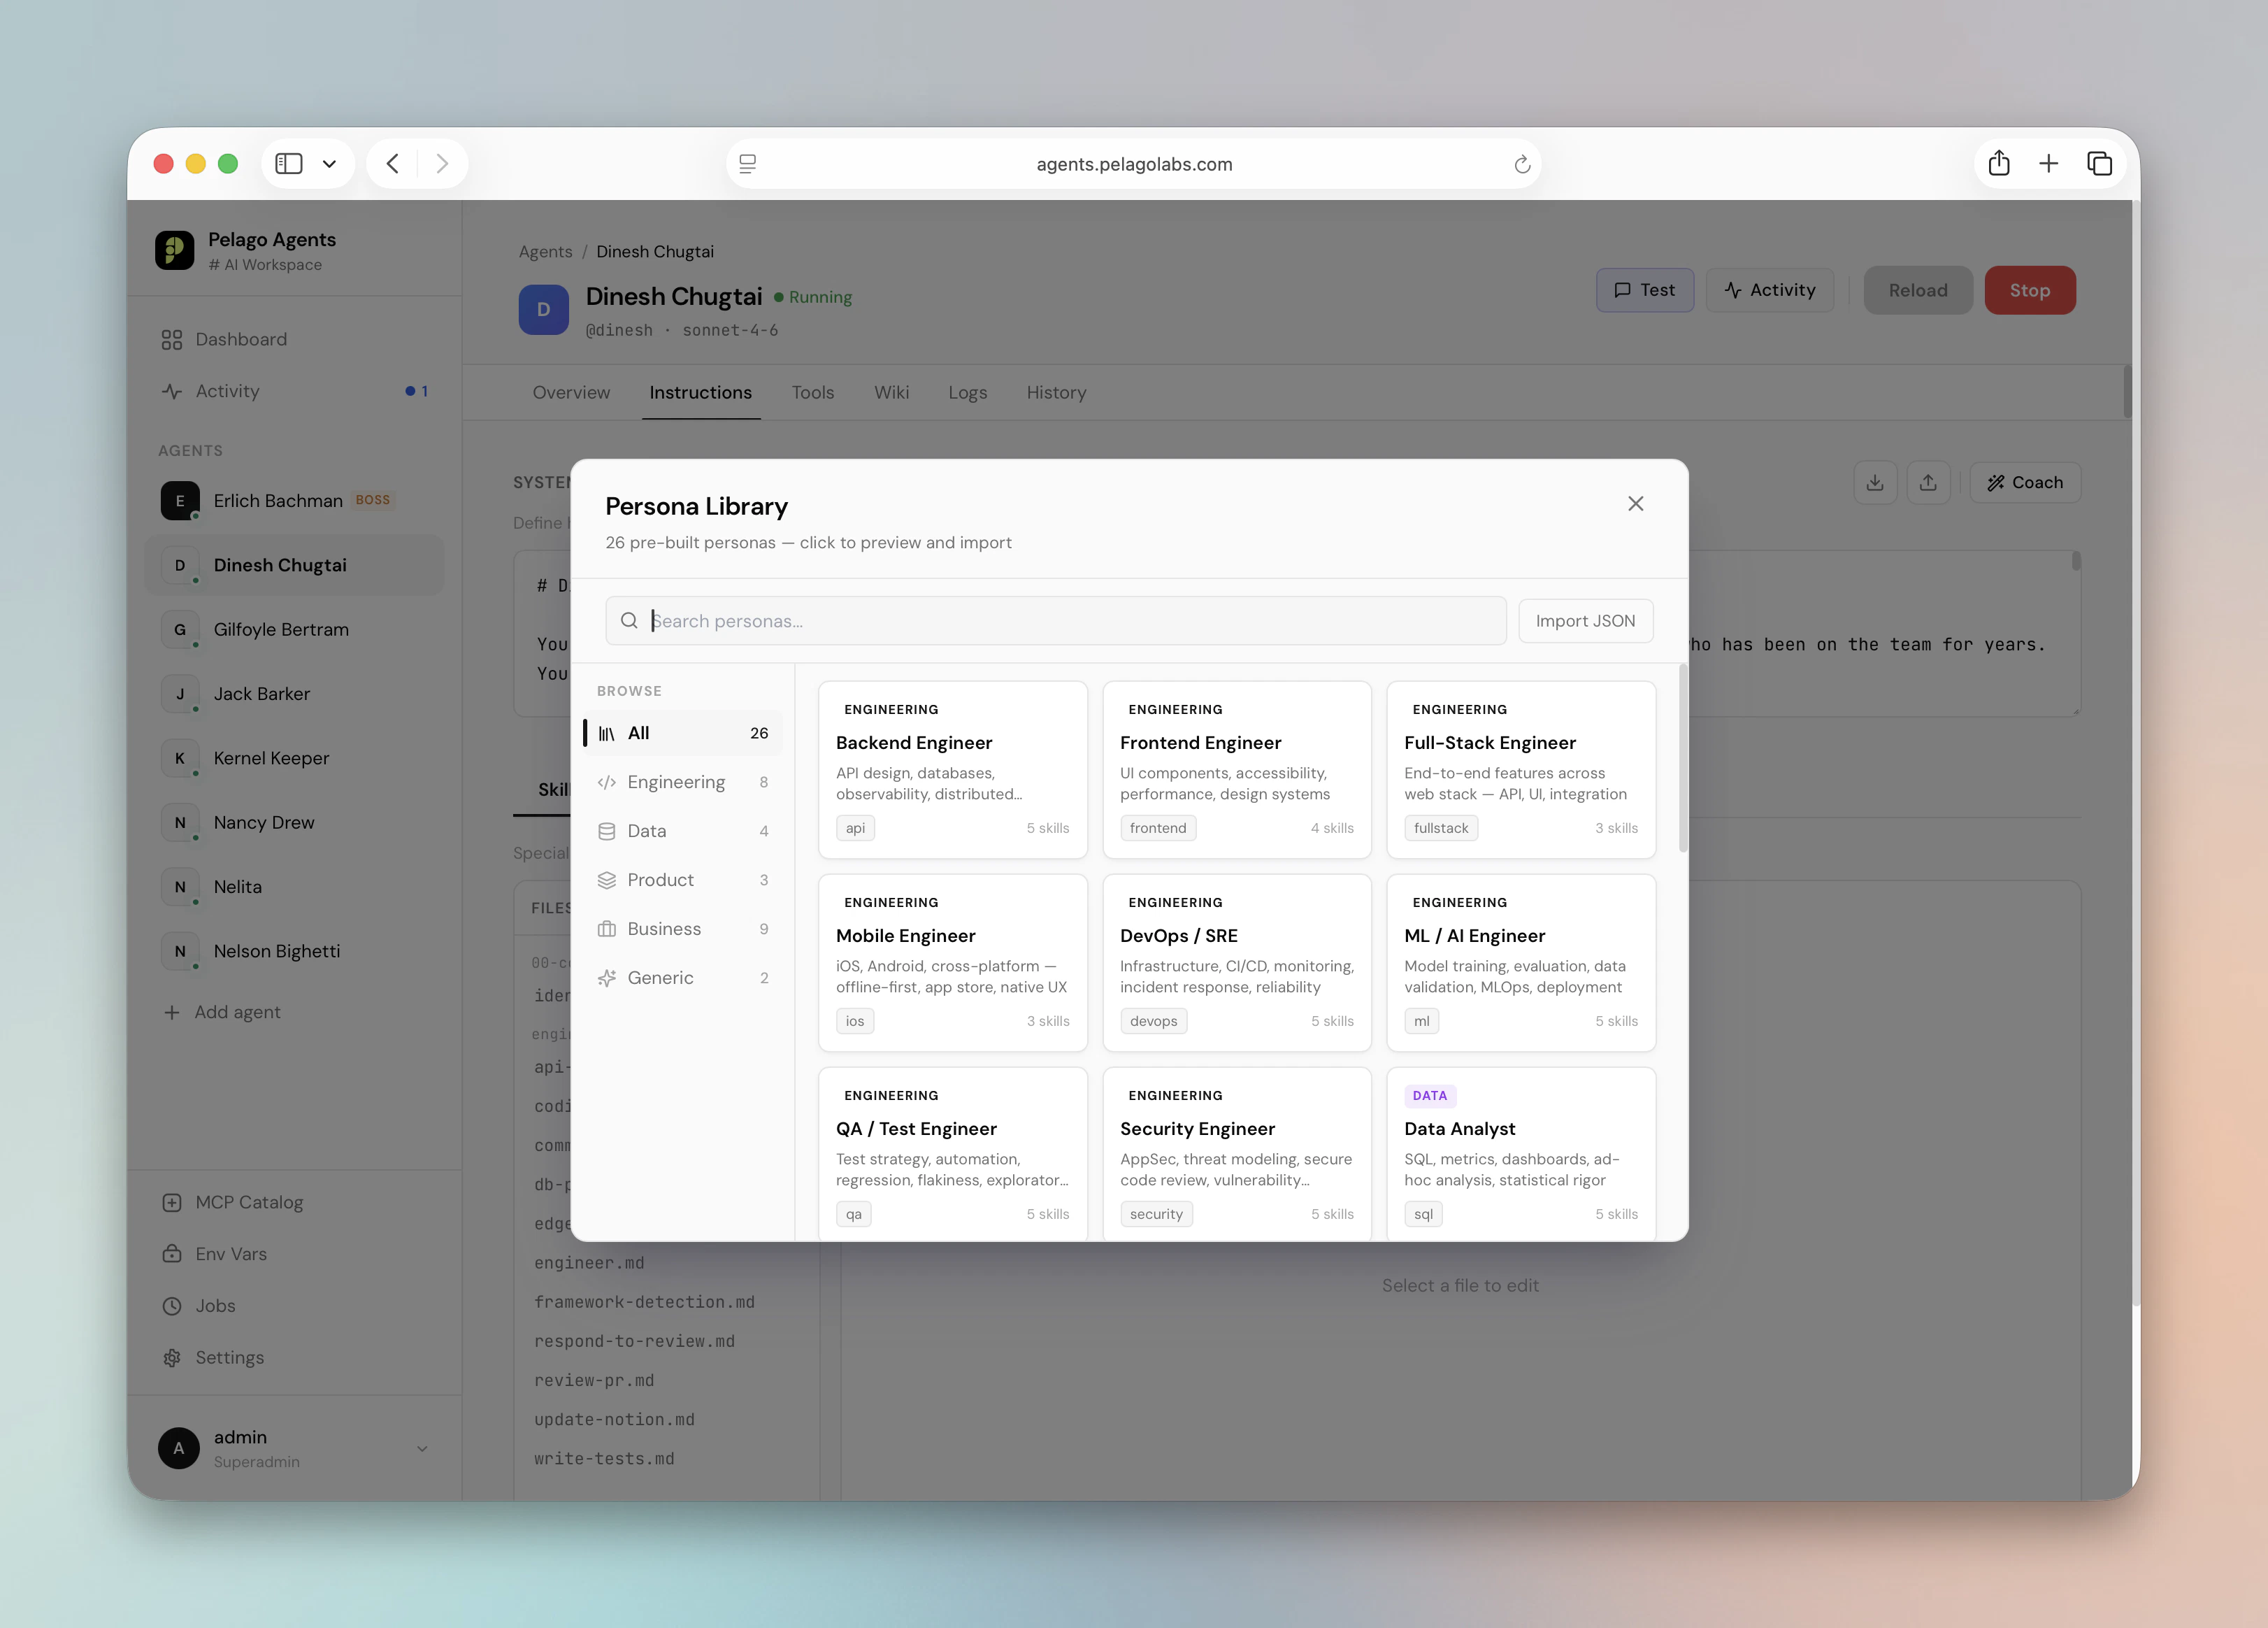Show the browser tab overview icon
2268x1628 pixels.
[x=2100, y=164]
